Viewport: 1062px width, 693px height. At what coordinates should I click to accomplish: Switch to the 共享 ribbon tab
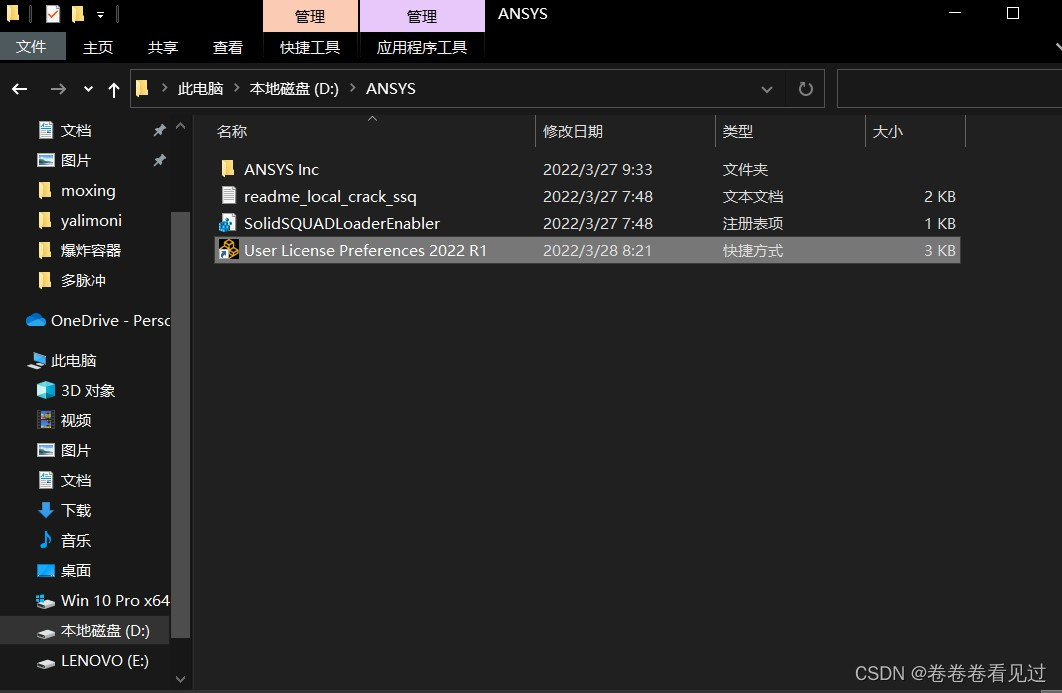(x=163, y=47)
